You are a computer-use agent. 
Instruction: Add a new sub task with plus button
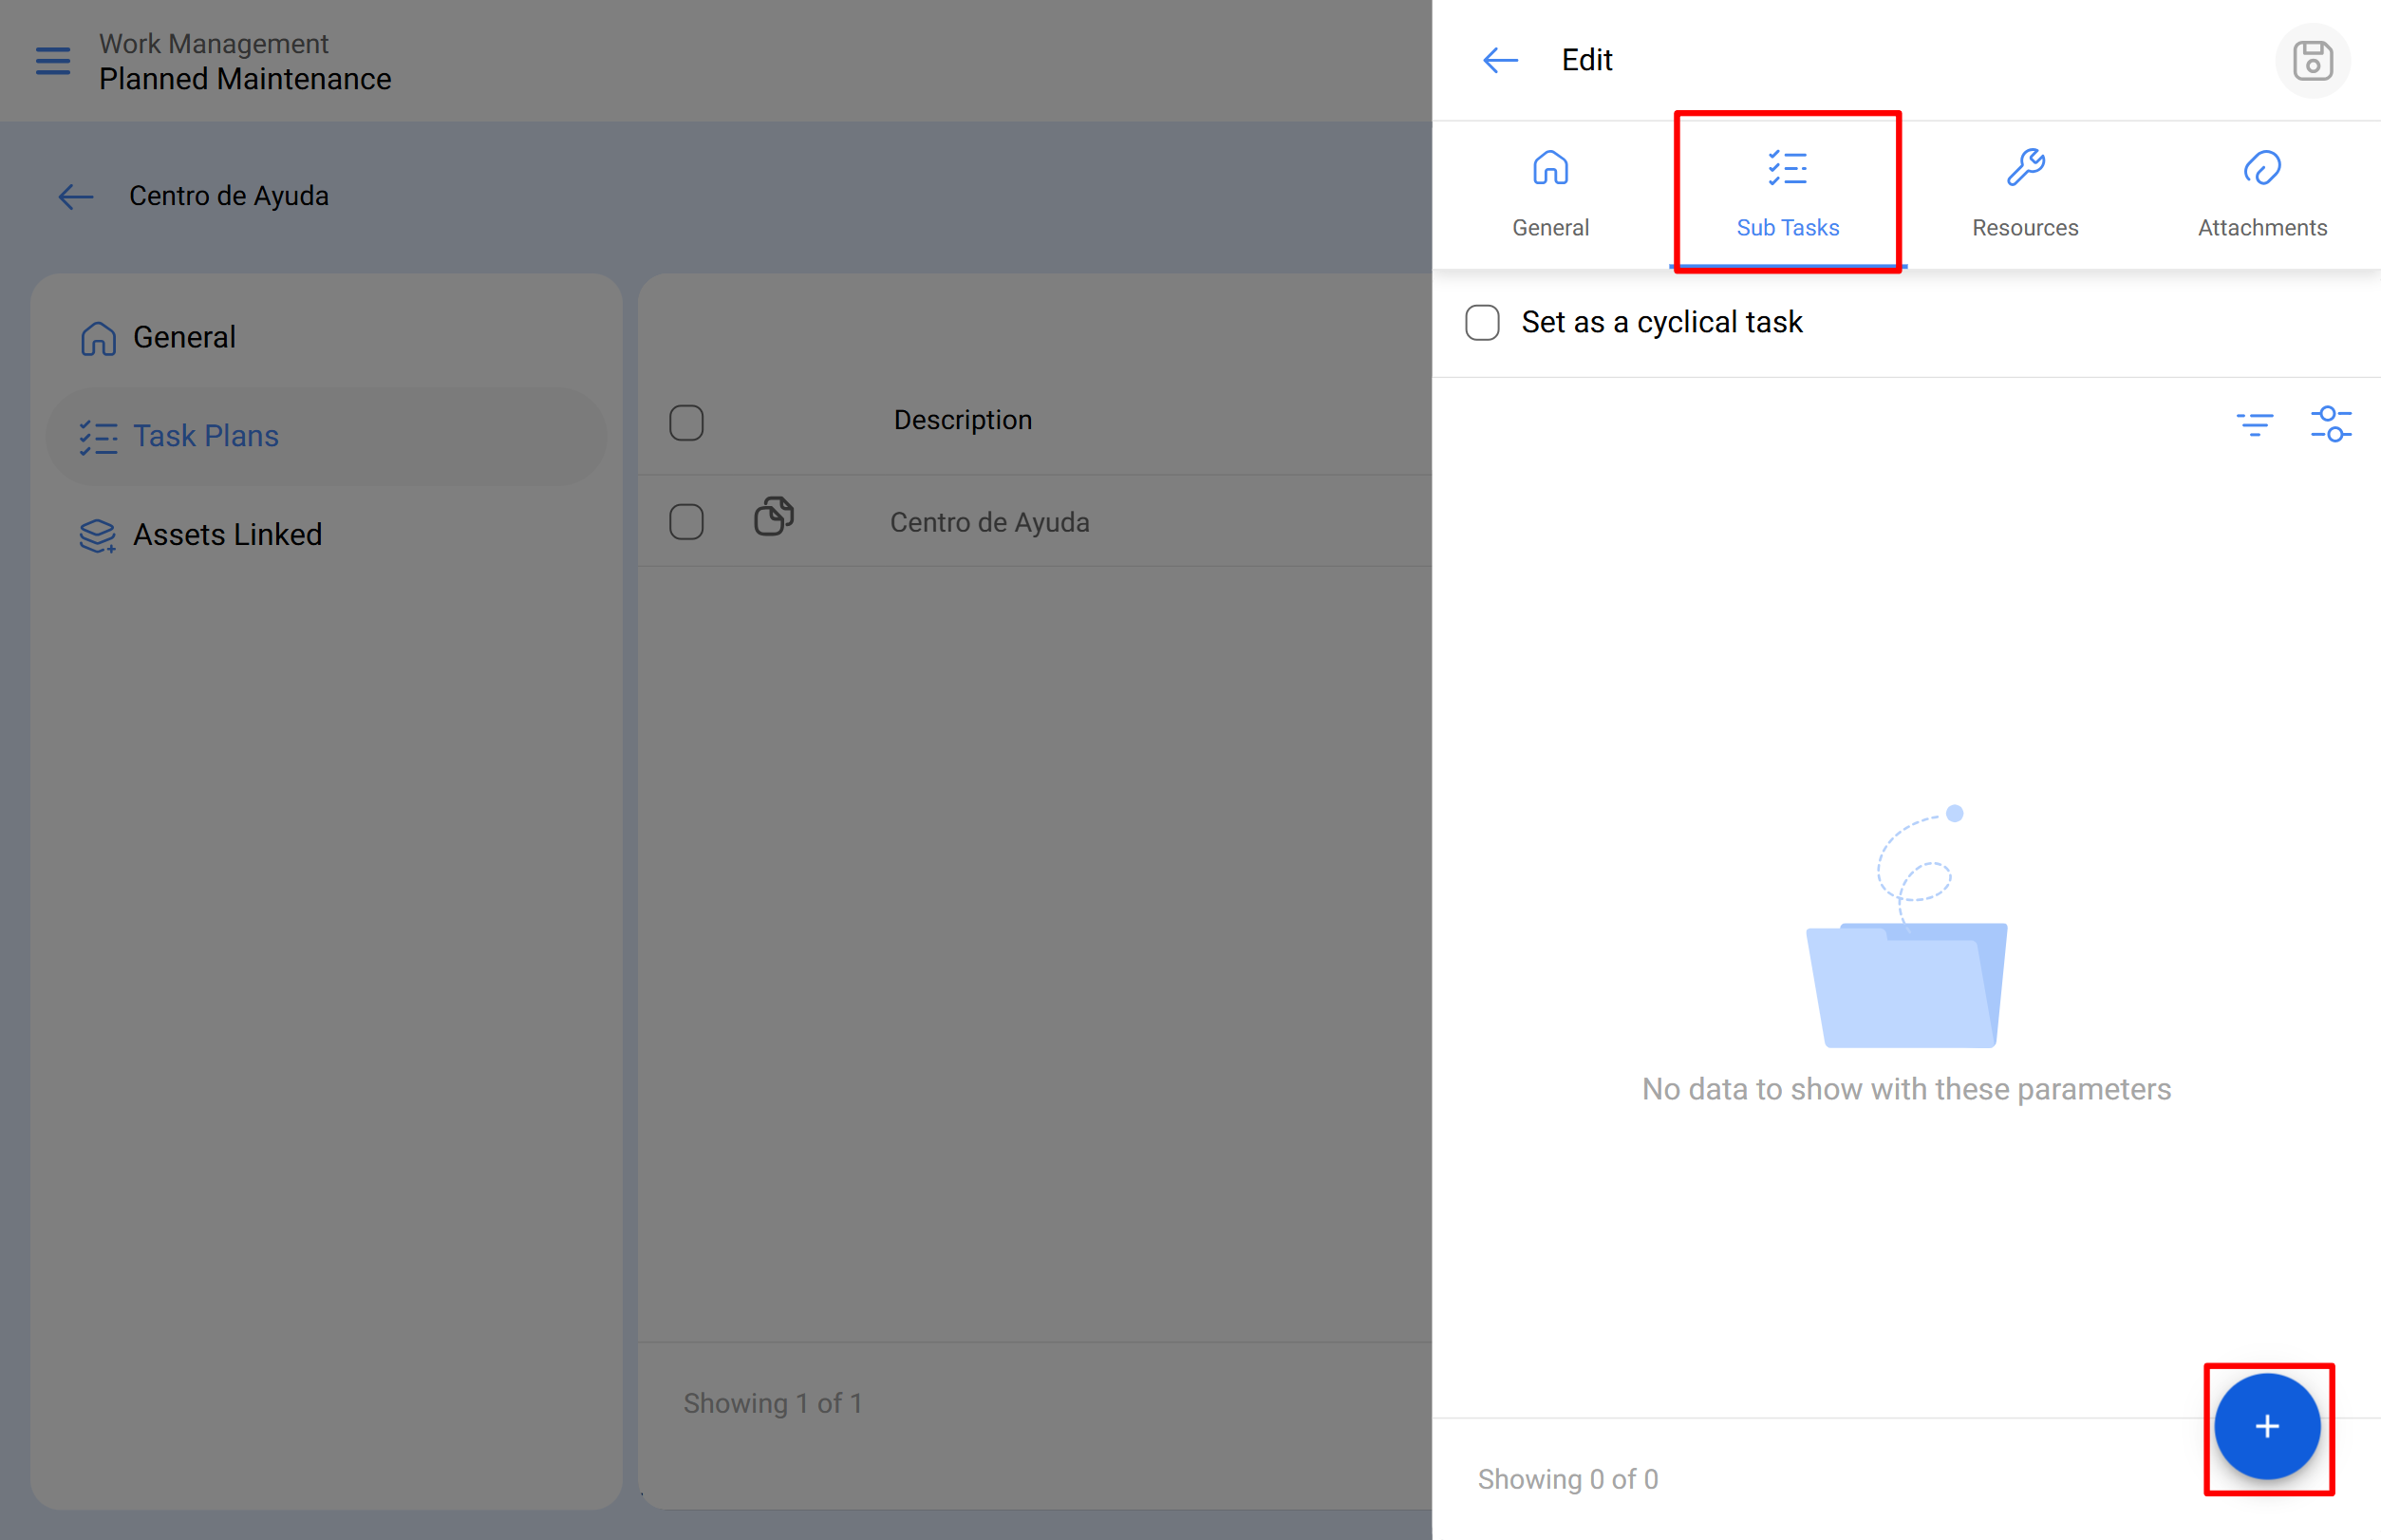pos(2267,1426)
